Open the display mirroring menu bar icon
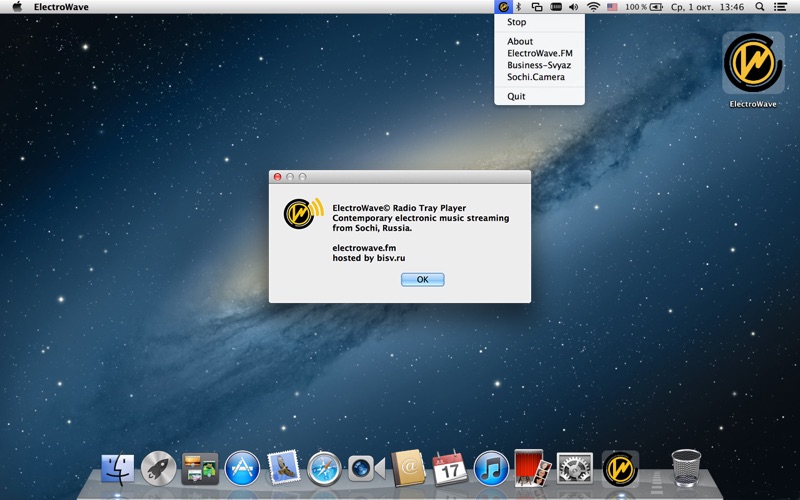Viewport: 800px width, 500px height. click(x=537, y=7)
